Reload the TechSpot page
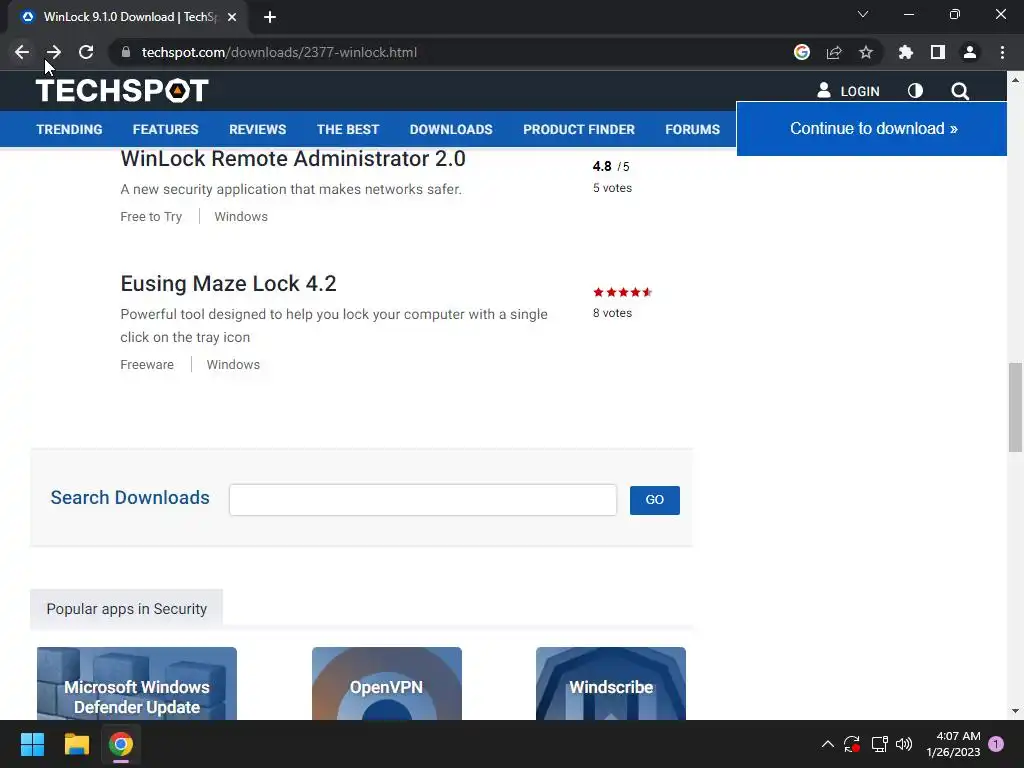The width and height of the screenshot is (1024, 768). point(86,52)
